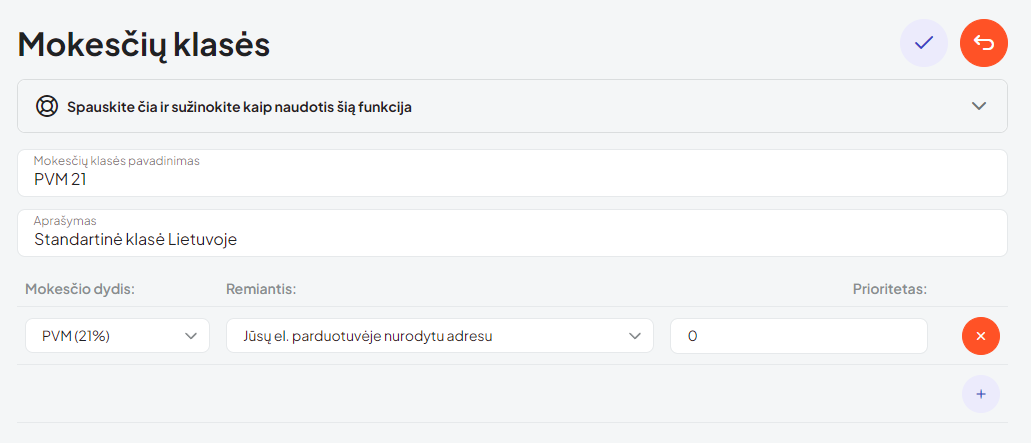
Task: Click the Aprašymas description field
Action: click(x=512, y=239)
